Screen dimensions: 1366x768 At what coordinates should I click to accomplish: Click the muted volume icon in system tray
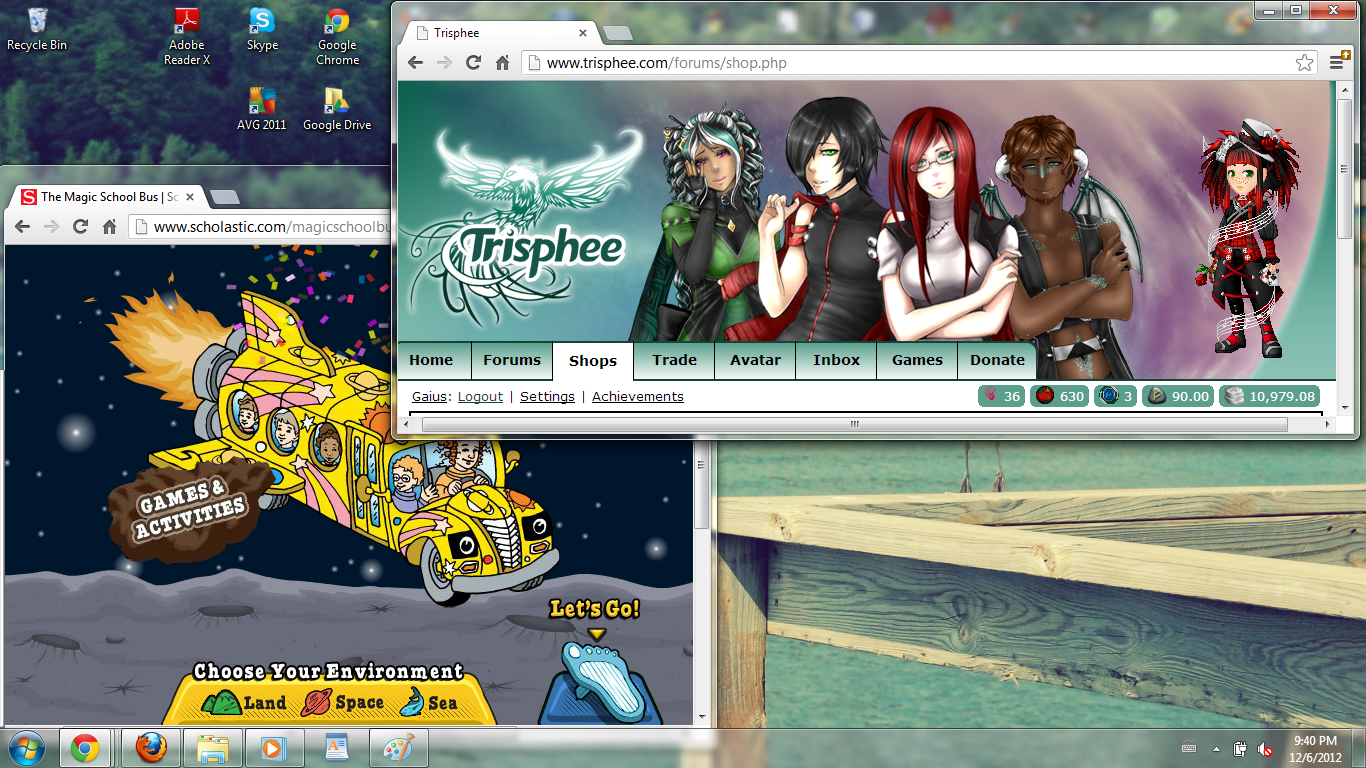tap(1265, 748)
